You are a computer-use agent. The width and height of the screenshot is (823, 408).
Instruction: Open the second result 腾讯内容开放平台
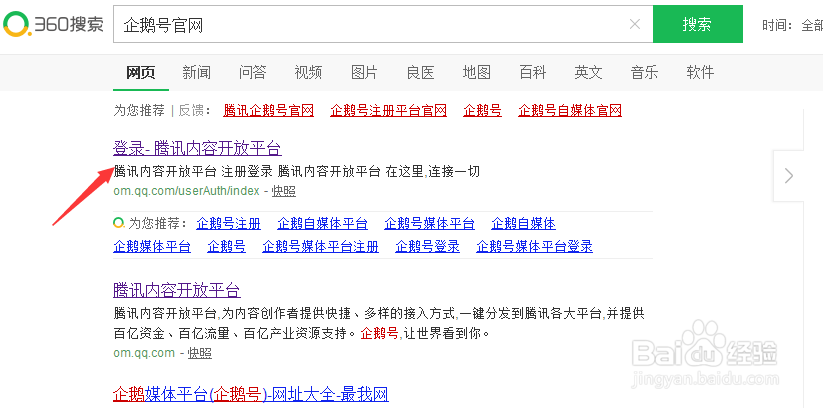177,290
